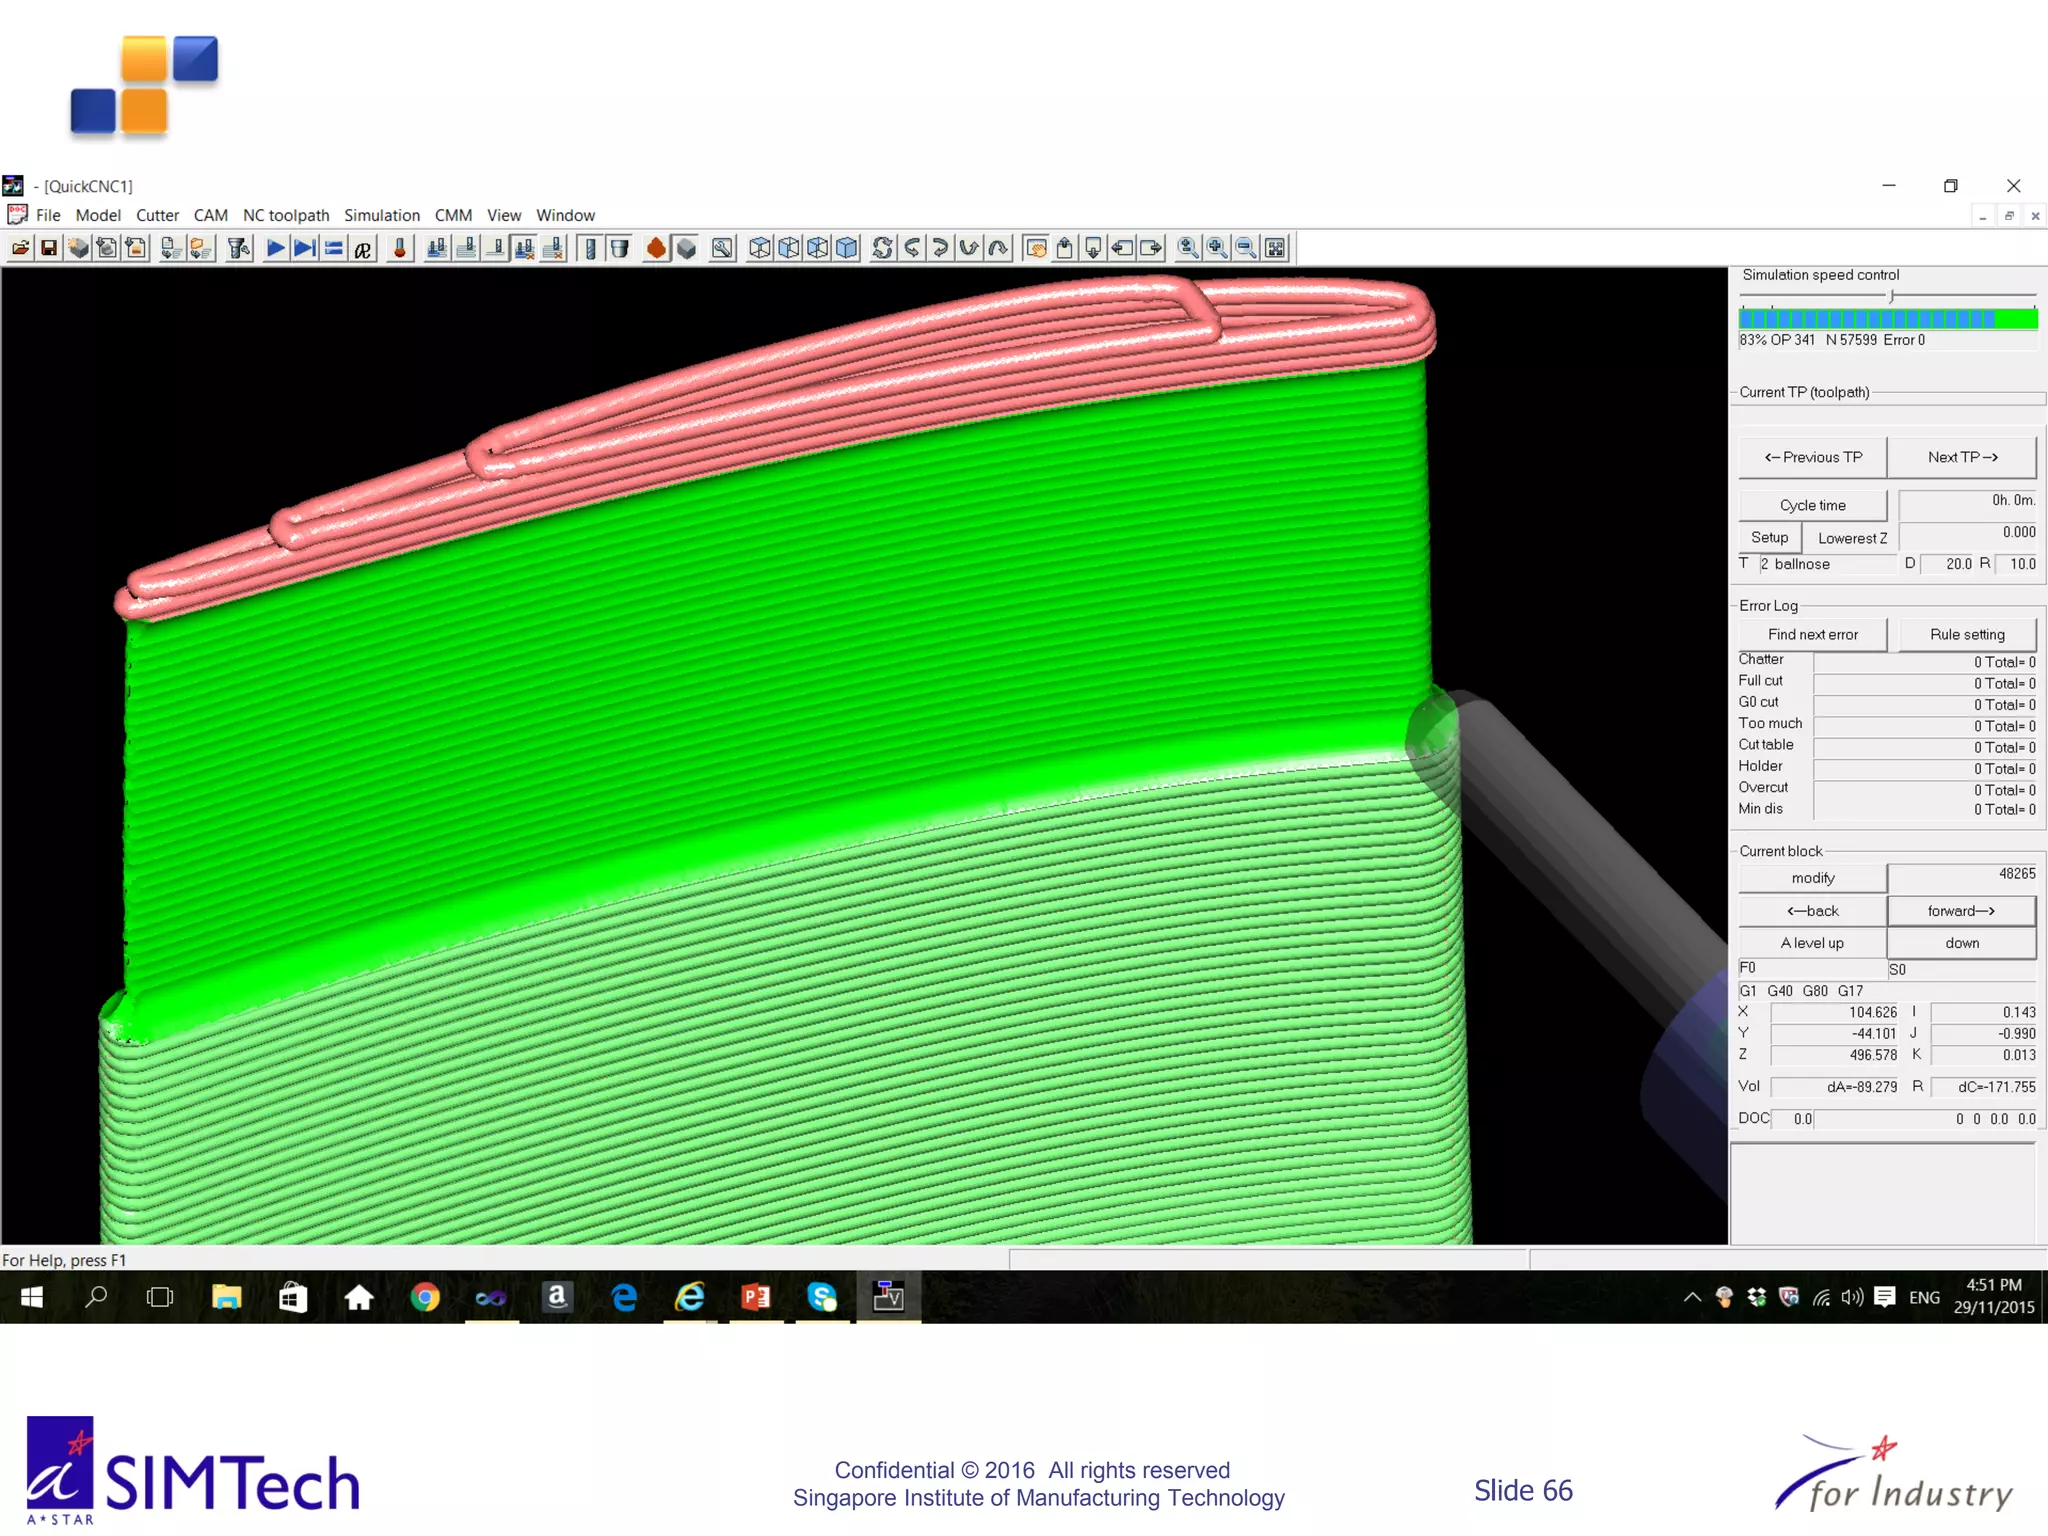Click the Next TP button
The width and height of the screenshot is (2048, 1536).
tap(1962, 457)
